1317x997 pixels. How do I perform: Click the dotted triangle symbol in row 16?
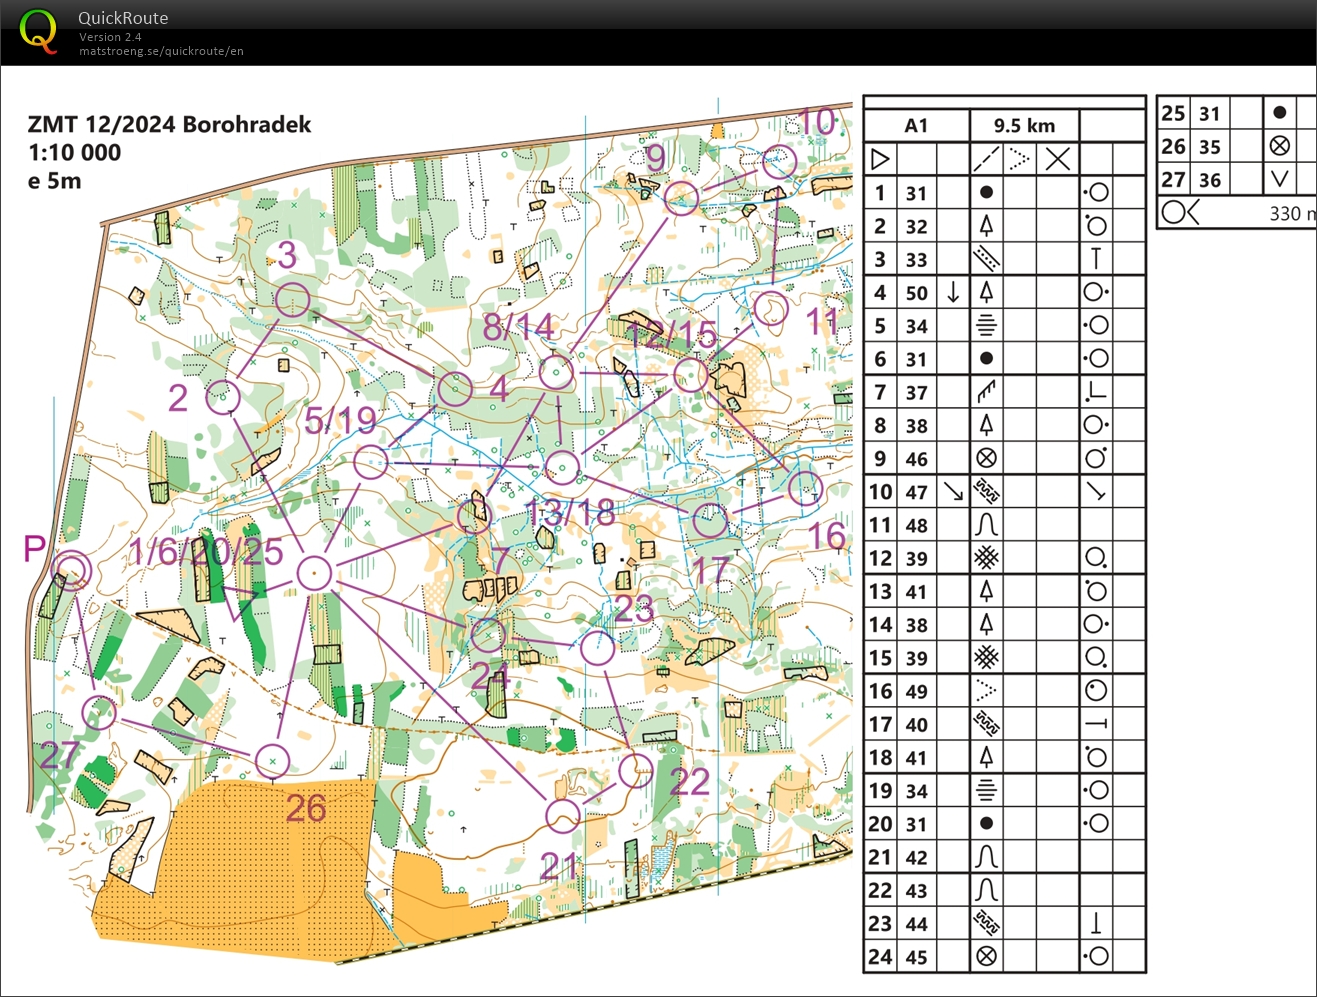pyautogui.click(x=986, y=690)
